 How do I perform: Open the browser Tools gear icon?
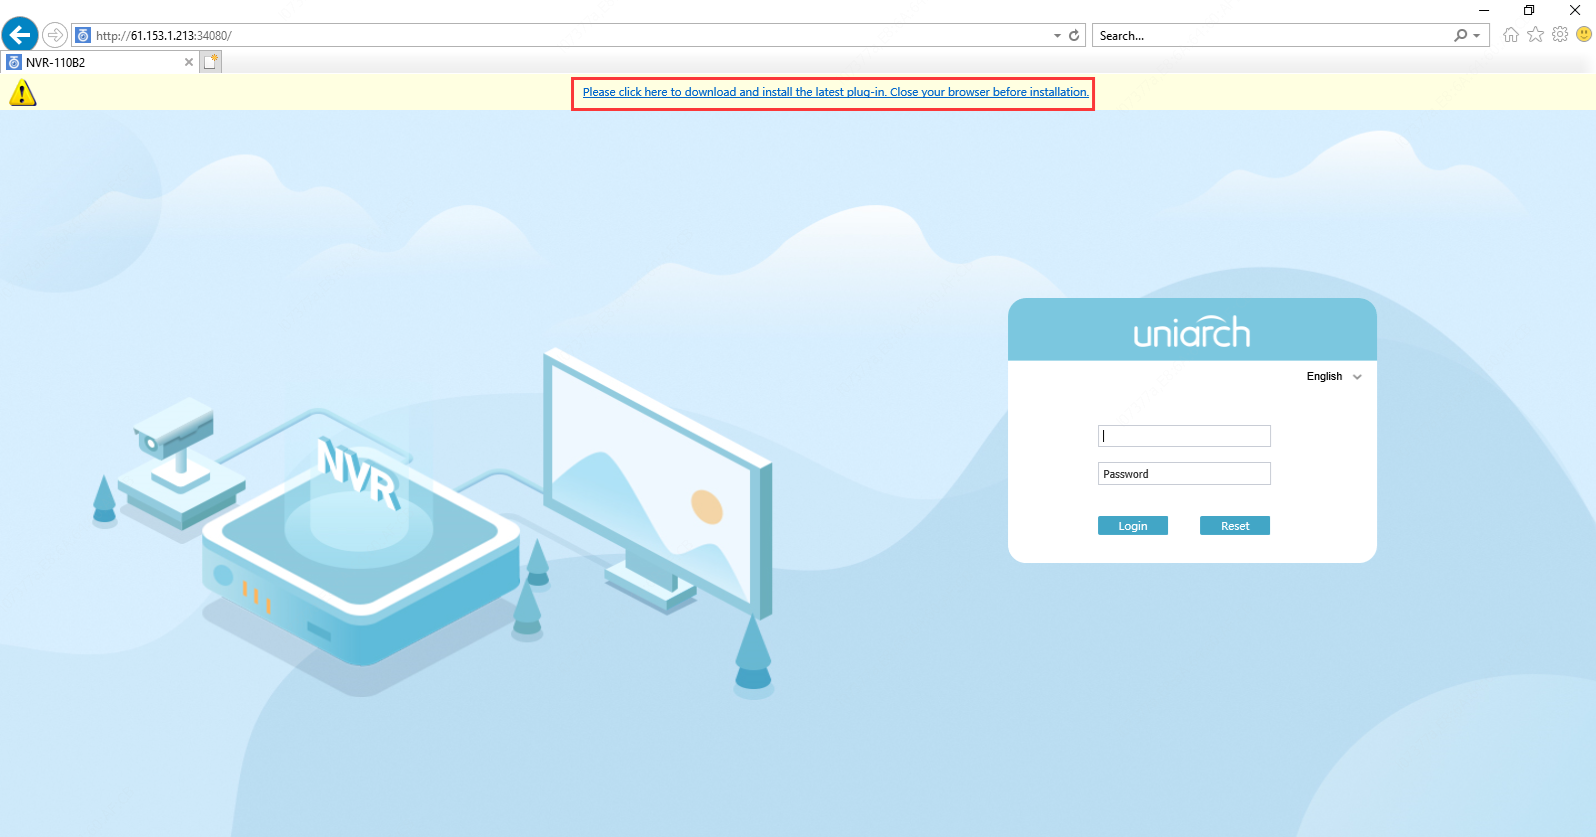pyautogui.click(x=1560, y=35)
